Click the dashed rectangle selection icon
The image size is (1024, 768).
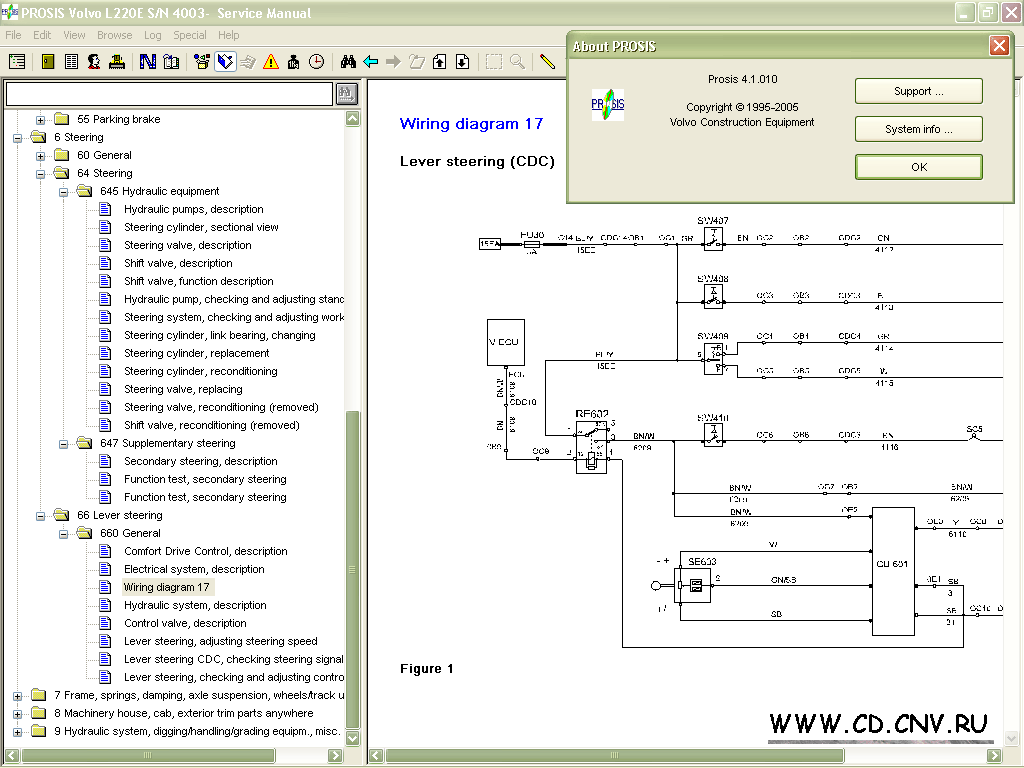[x=494, y=61]
